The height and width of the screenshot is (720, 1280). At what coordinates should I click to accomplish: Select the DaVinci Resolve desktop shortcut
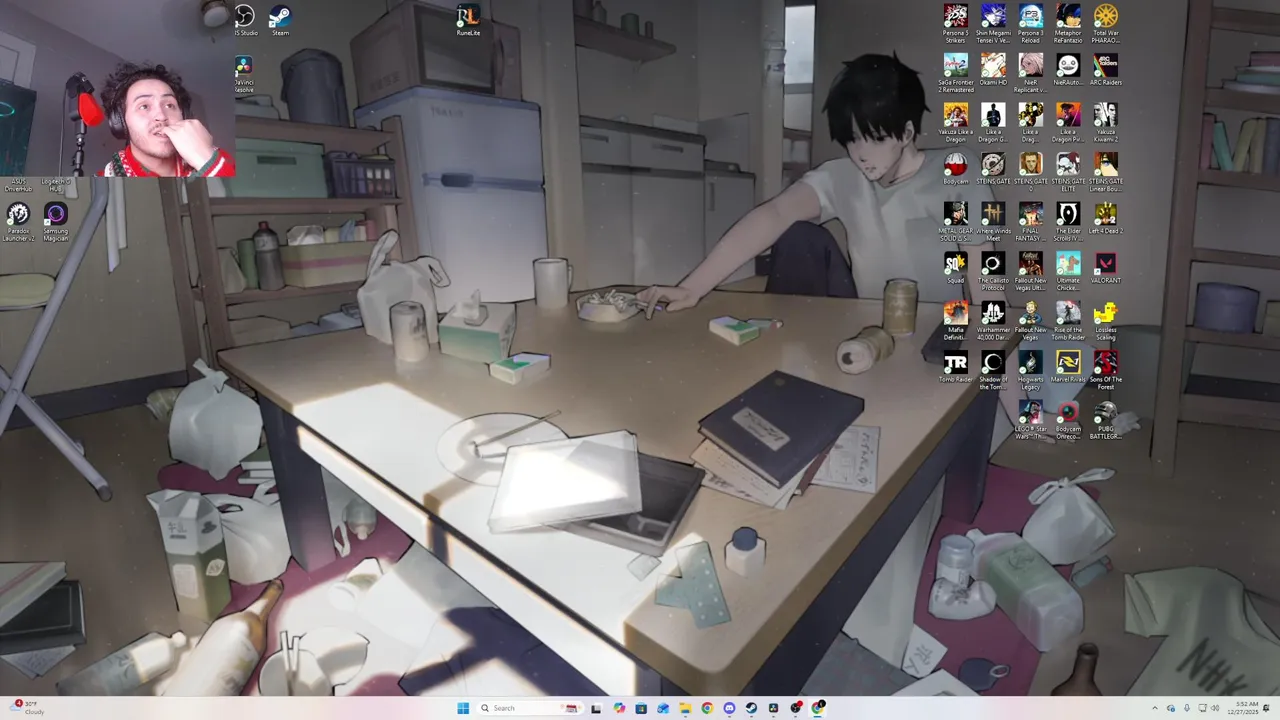[244, 75]
